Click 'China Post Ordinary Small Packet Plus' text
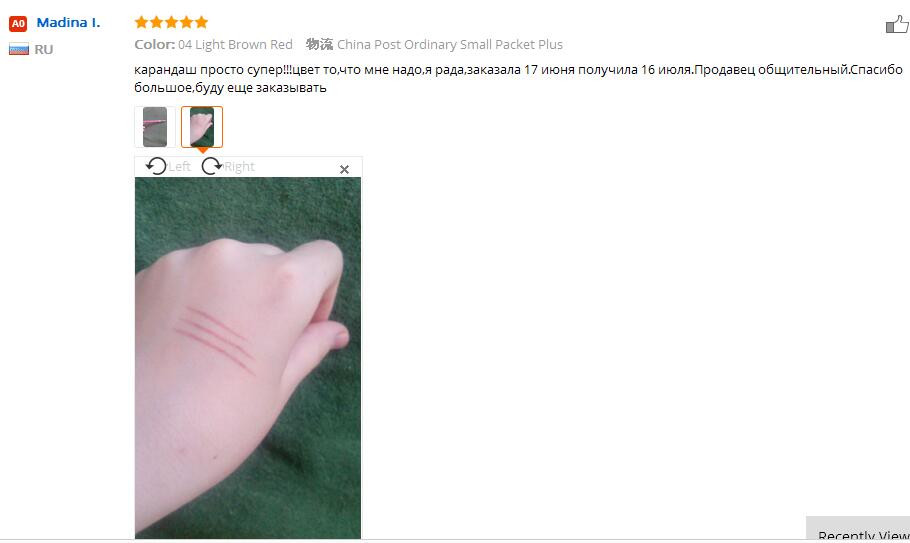The height and width of the screenshot is (543, 910). [450, 45]
